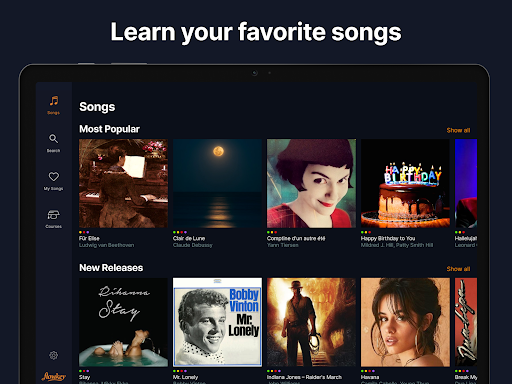Open Bobby Vinton Mr. Lonely cover
This screenshot has height=384, width=512.
[217, 322]
